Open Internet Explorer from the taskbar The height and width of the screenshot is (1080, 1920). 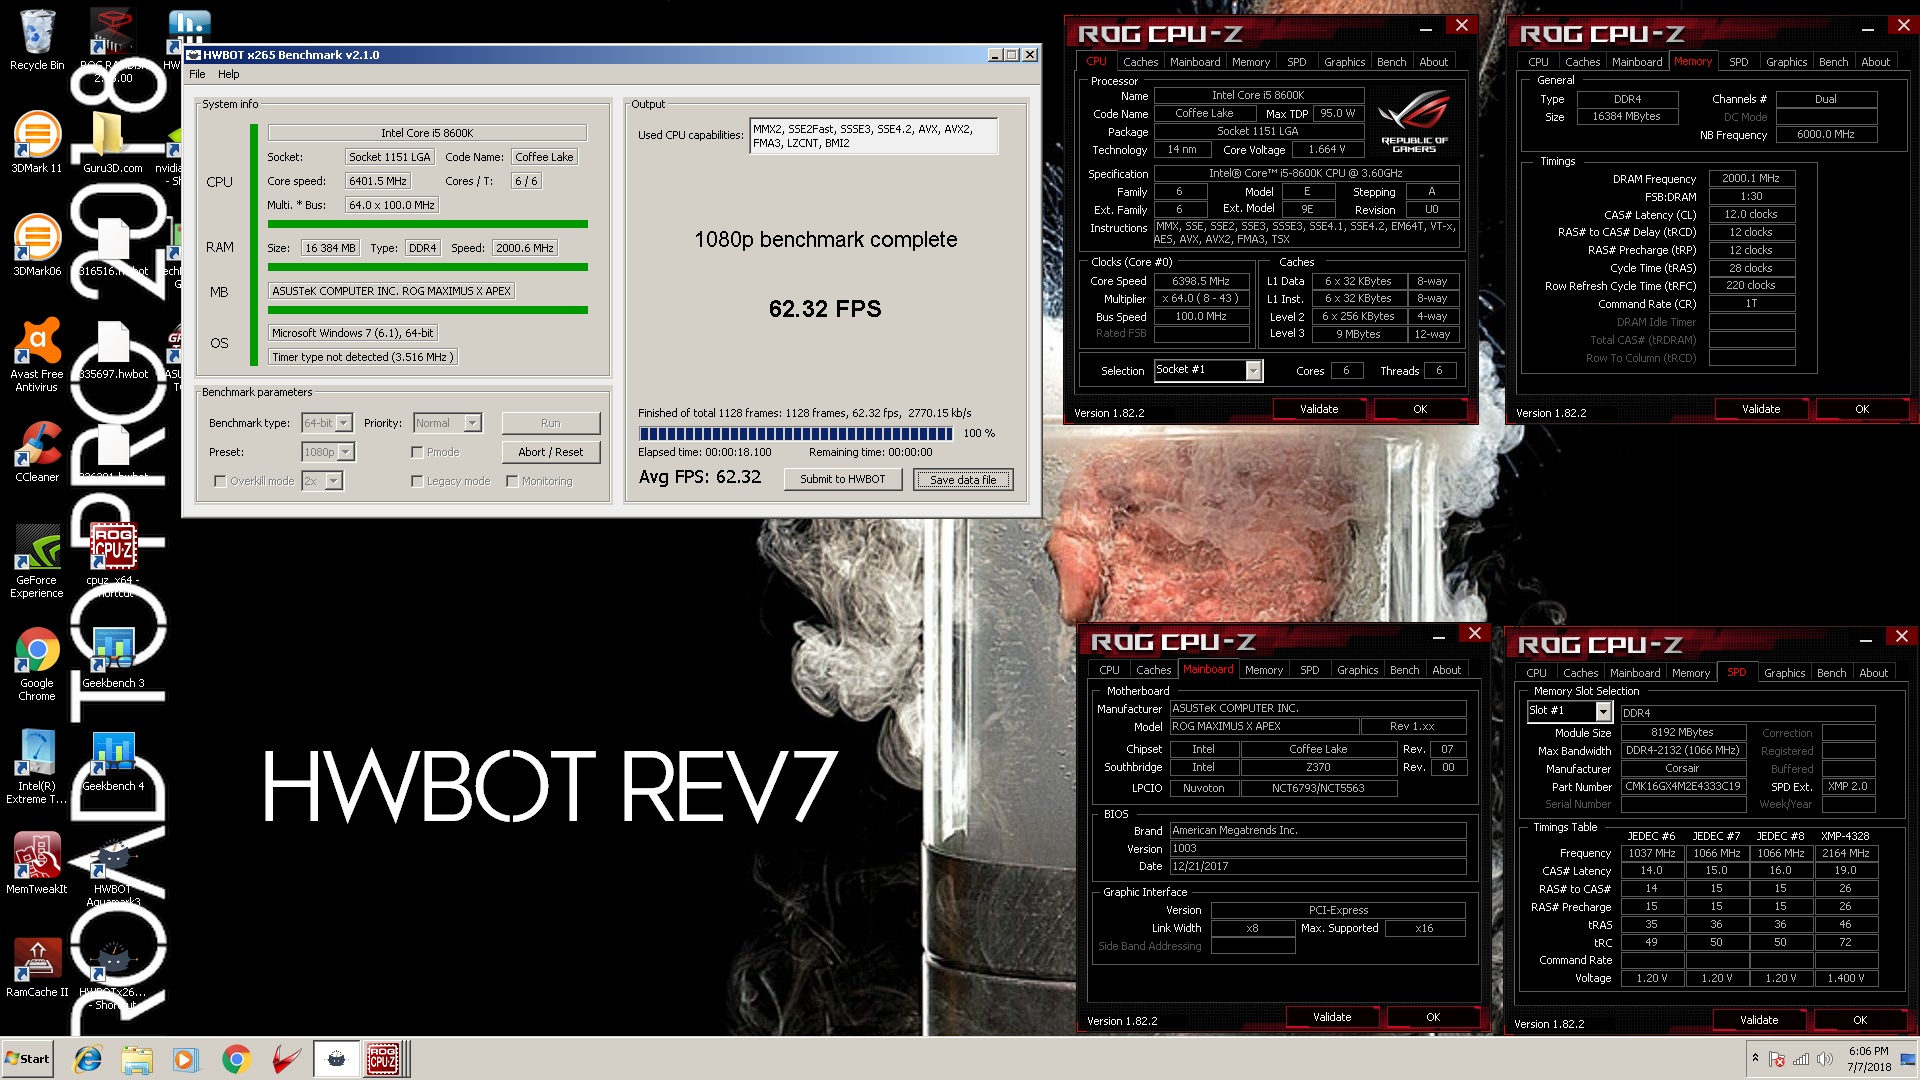(x=88, y=1059)
